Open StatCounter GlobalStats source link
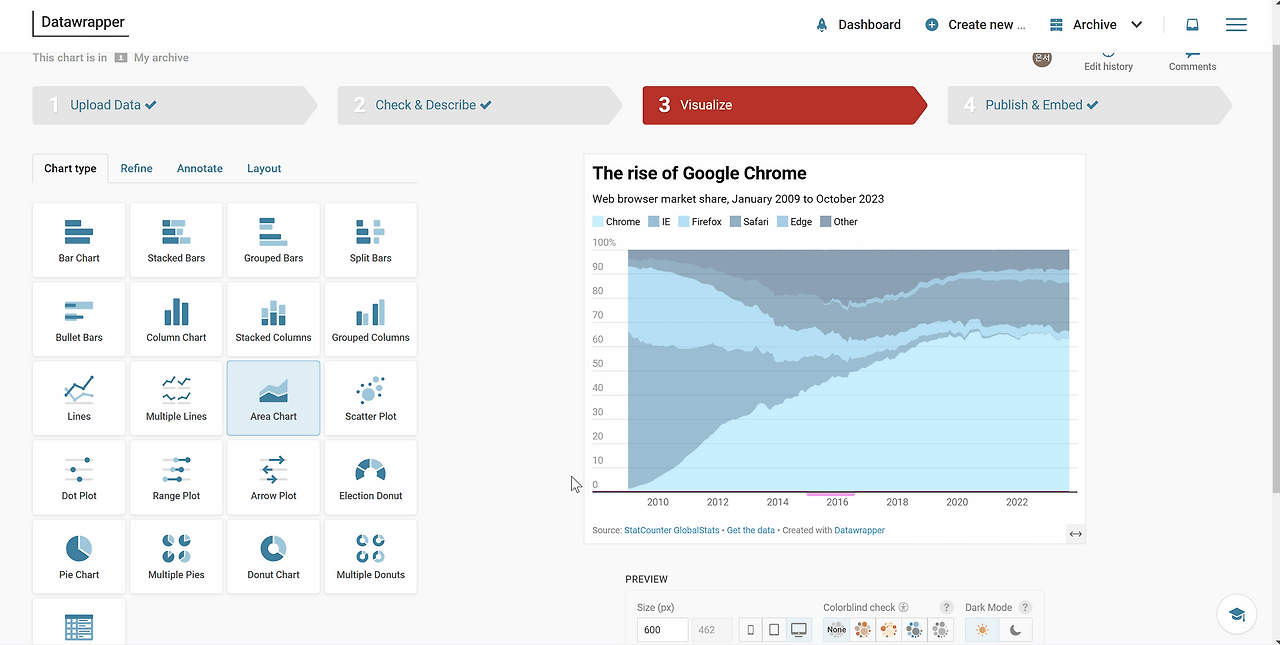1280x645 pixels. click(x=672, y=530)
